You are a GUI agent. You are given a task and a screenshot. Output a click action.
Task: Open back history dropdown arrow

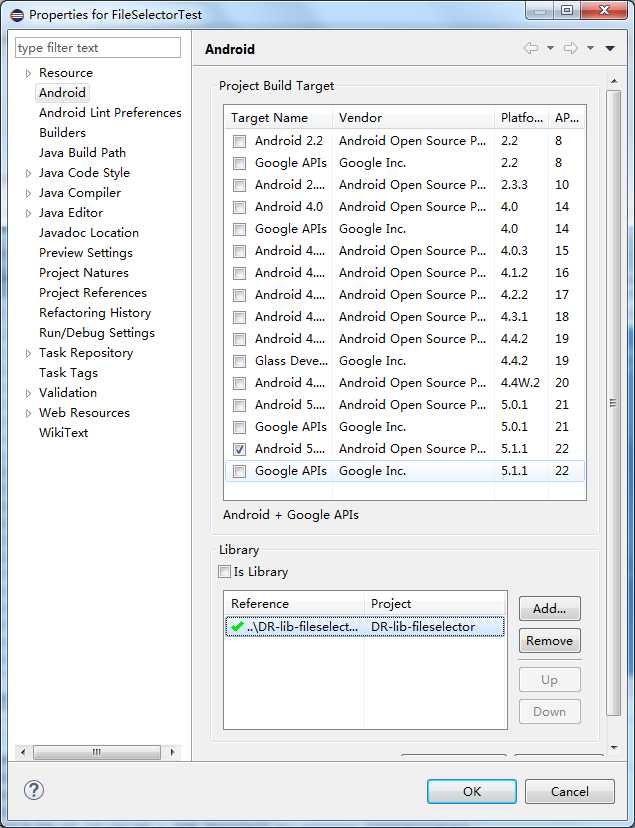pos(550,49)
